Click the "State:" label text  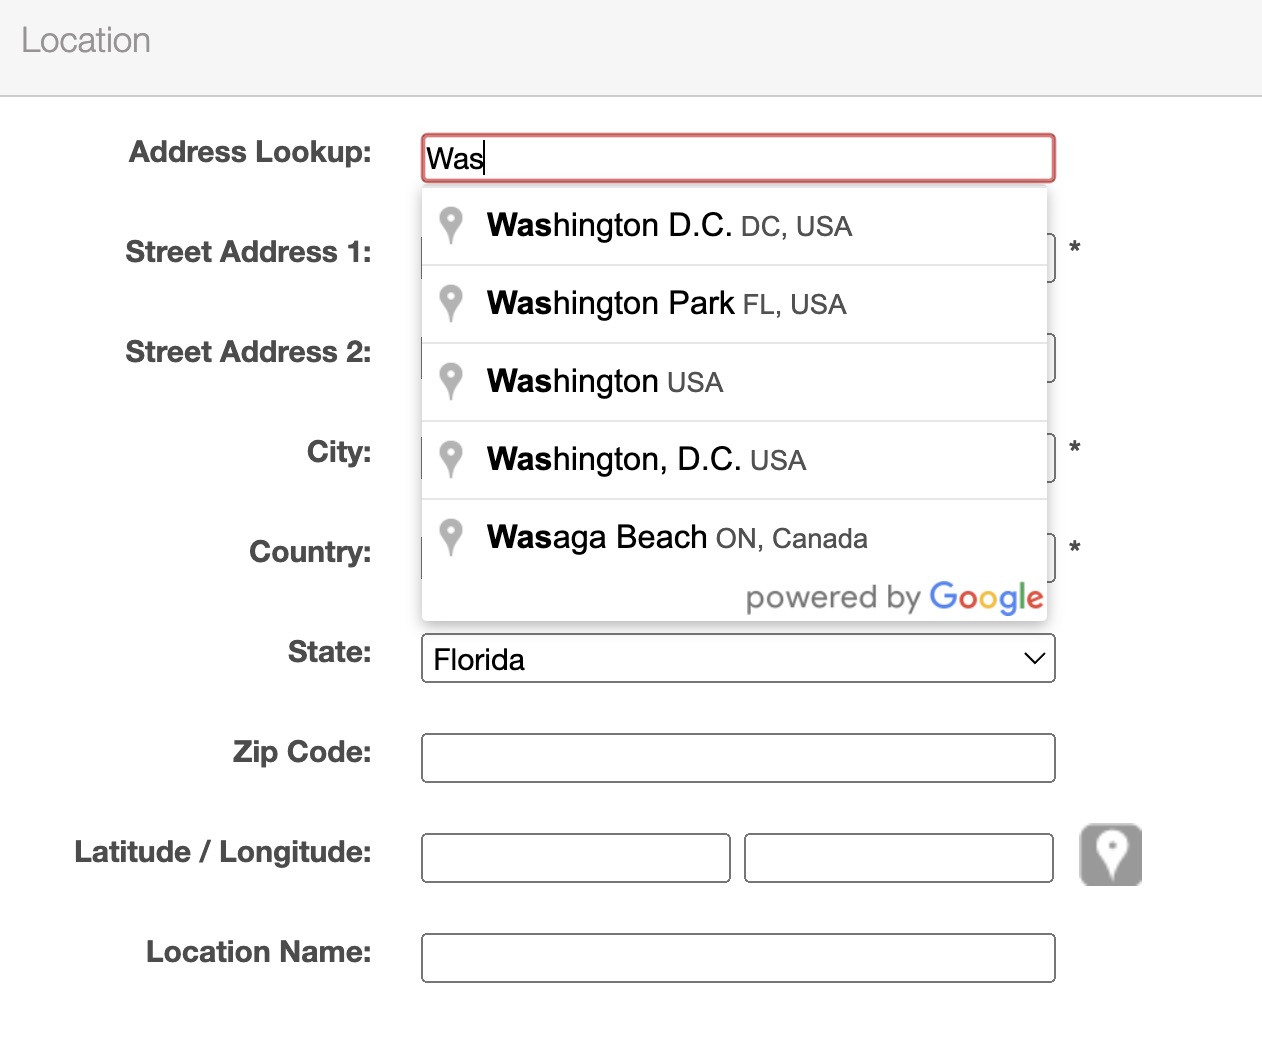coord(329,652)
